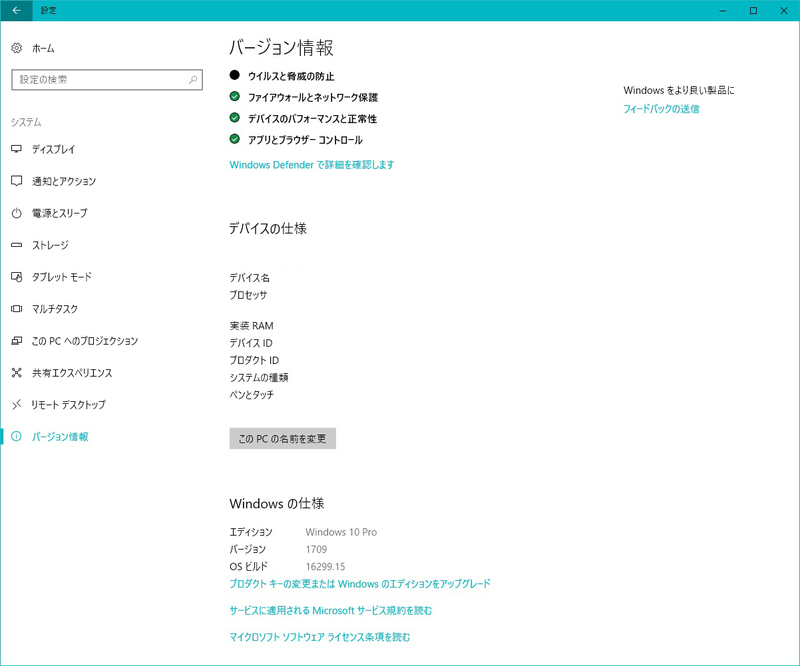Screen dimensions: 800x666
Task: Select the Storage drive icon
Action: pos(17,245)
